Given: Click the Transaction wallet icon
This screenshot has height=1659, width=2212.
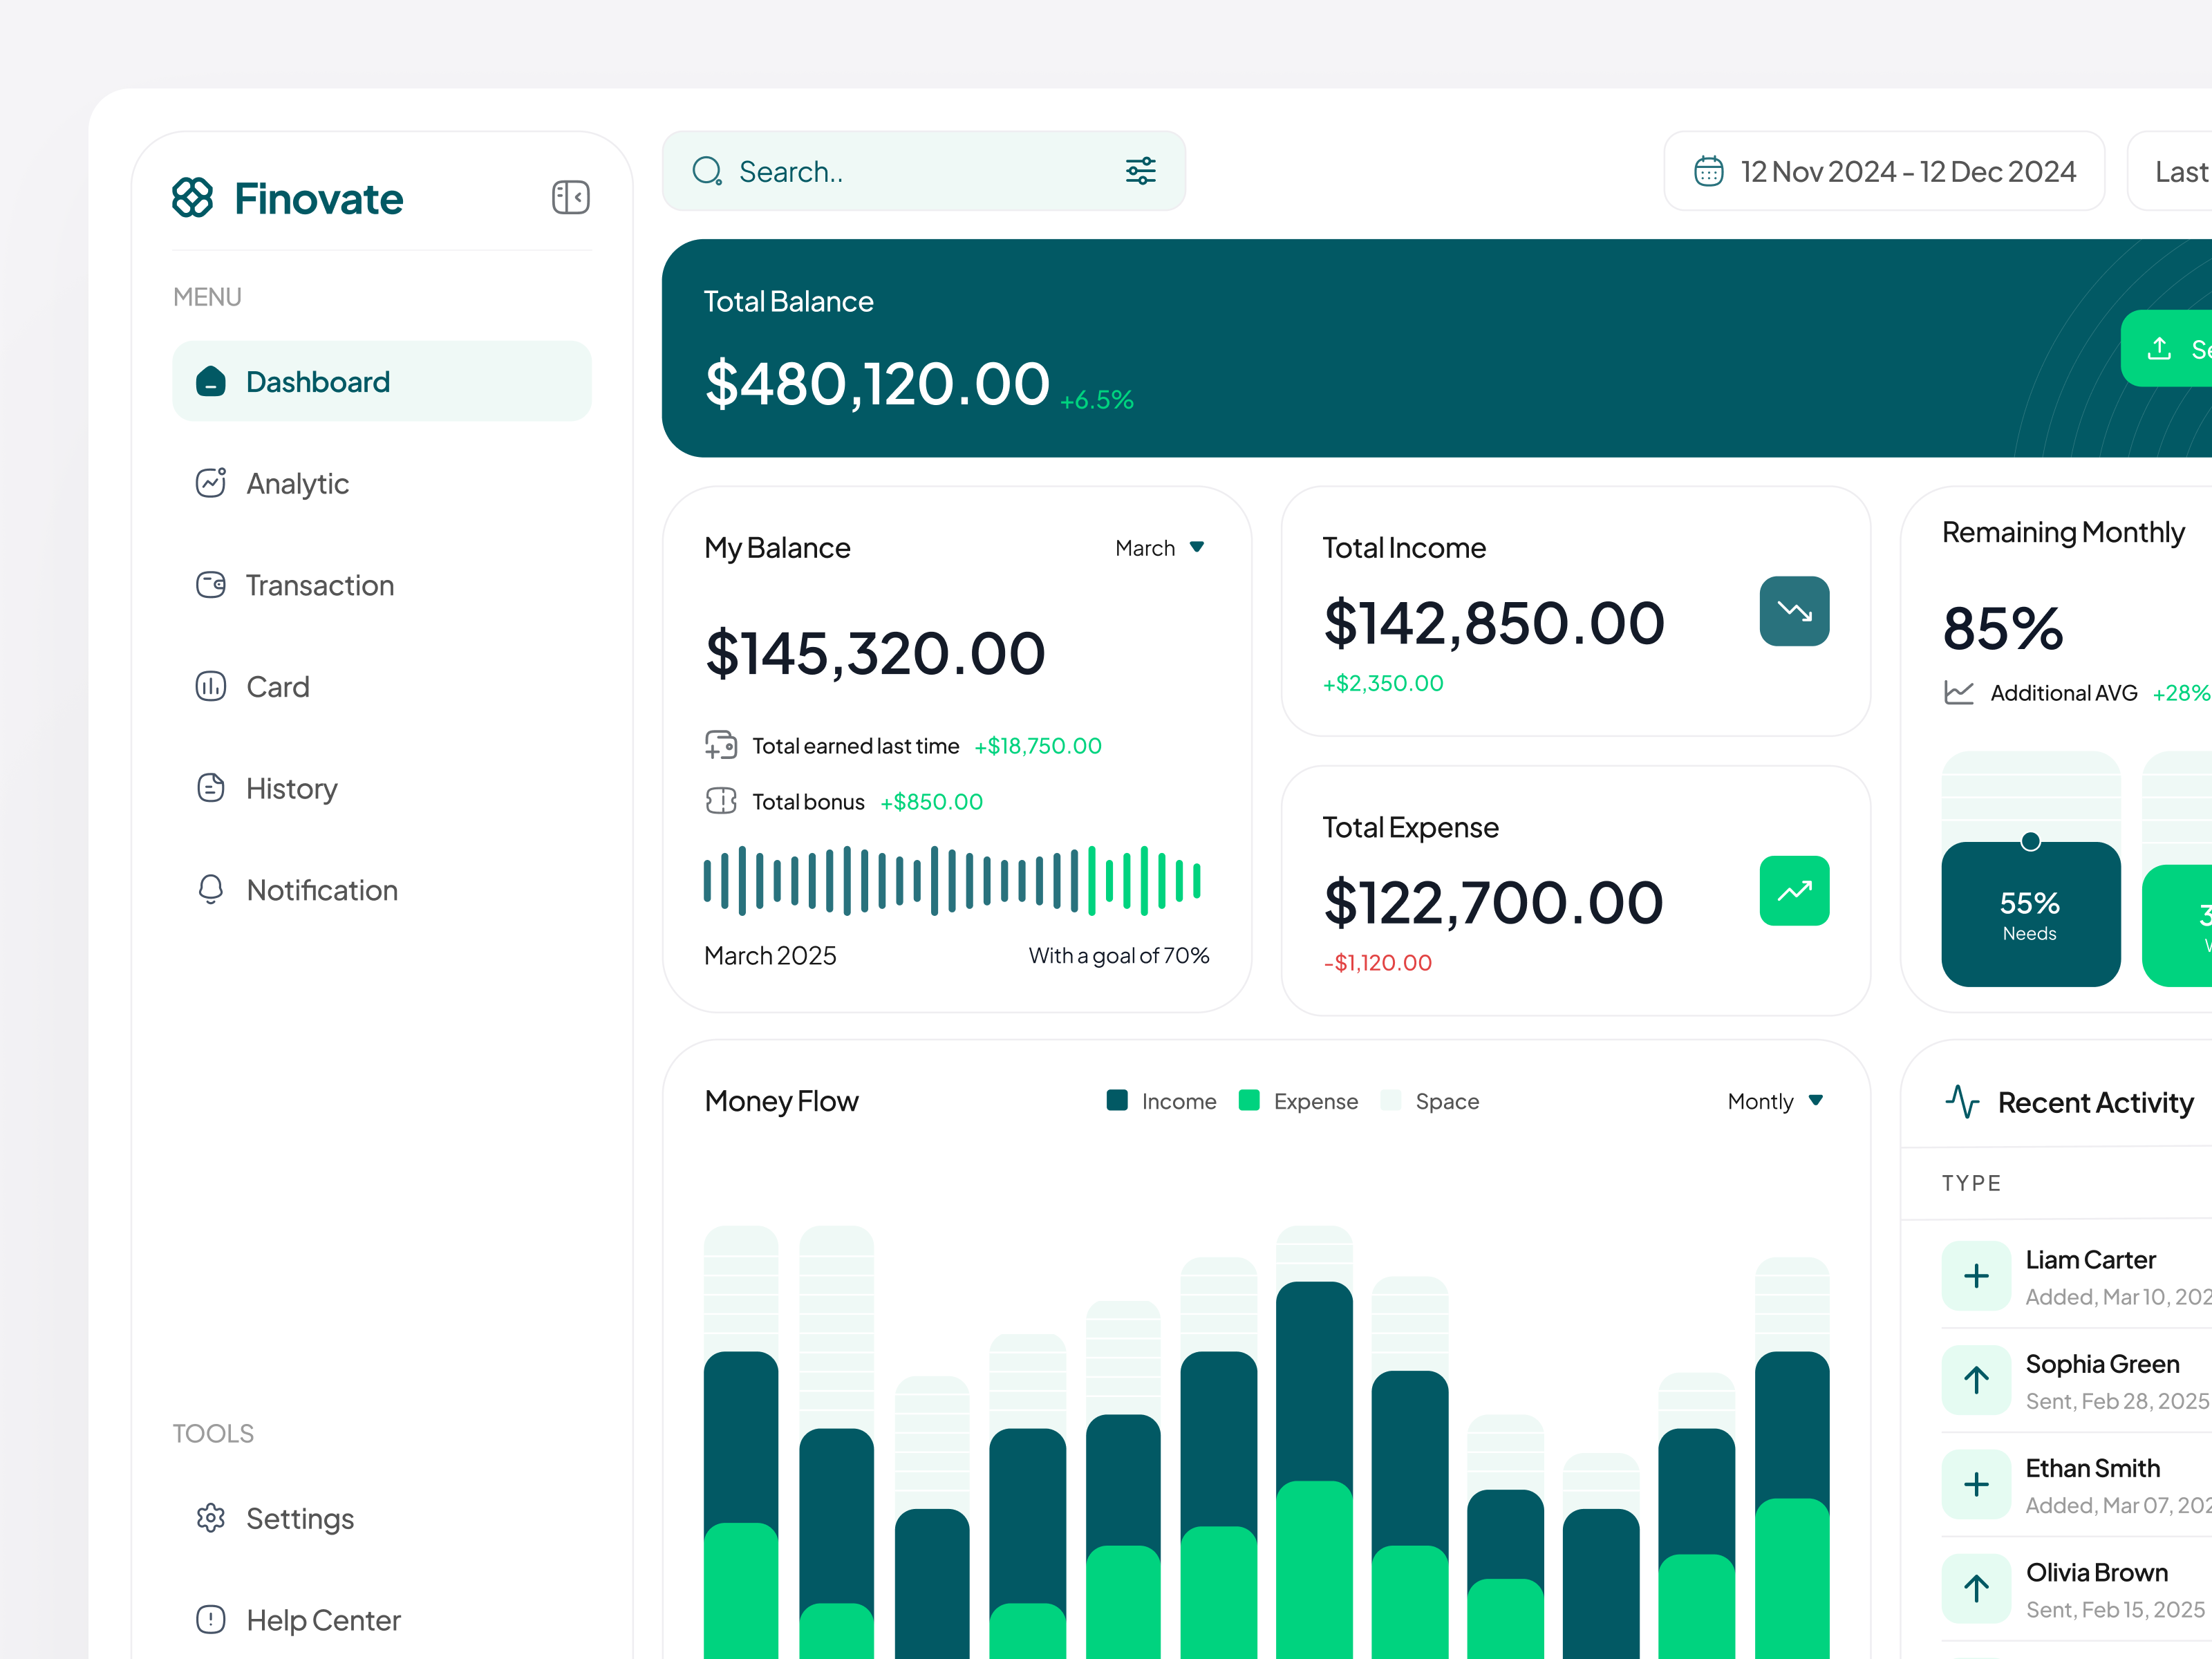Looking at the screenshot, I should pos(211,585).
